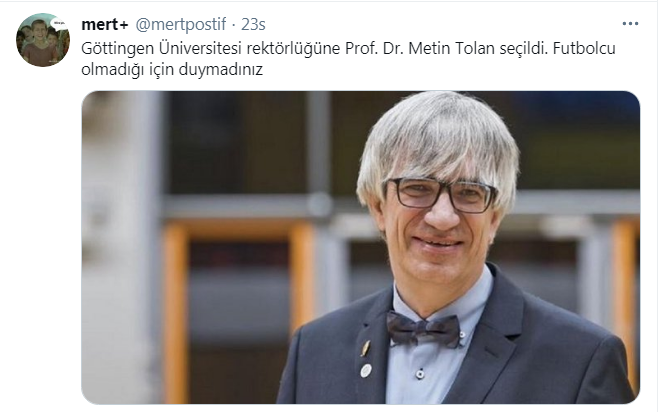Open the attached photo of the professor
Screen dimensions: 659x412
pyautogui.click(x=361, y=248)
